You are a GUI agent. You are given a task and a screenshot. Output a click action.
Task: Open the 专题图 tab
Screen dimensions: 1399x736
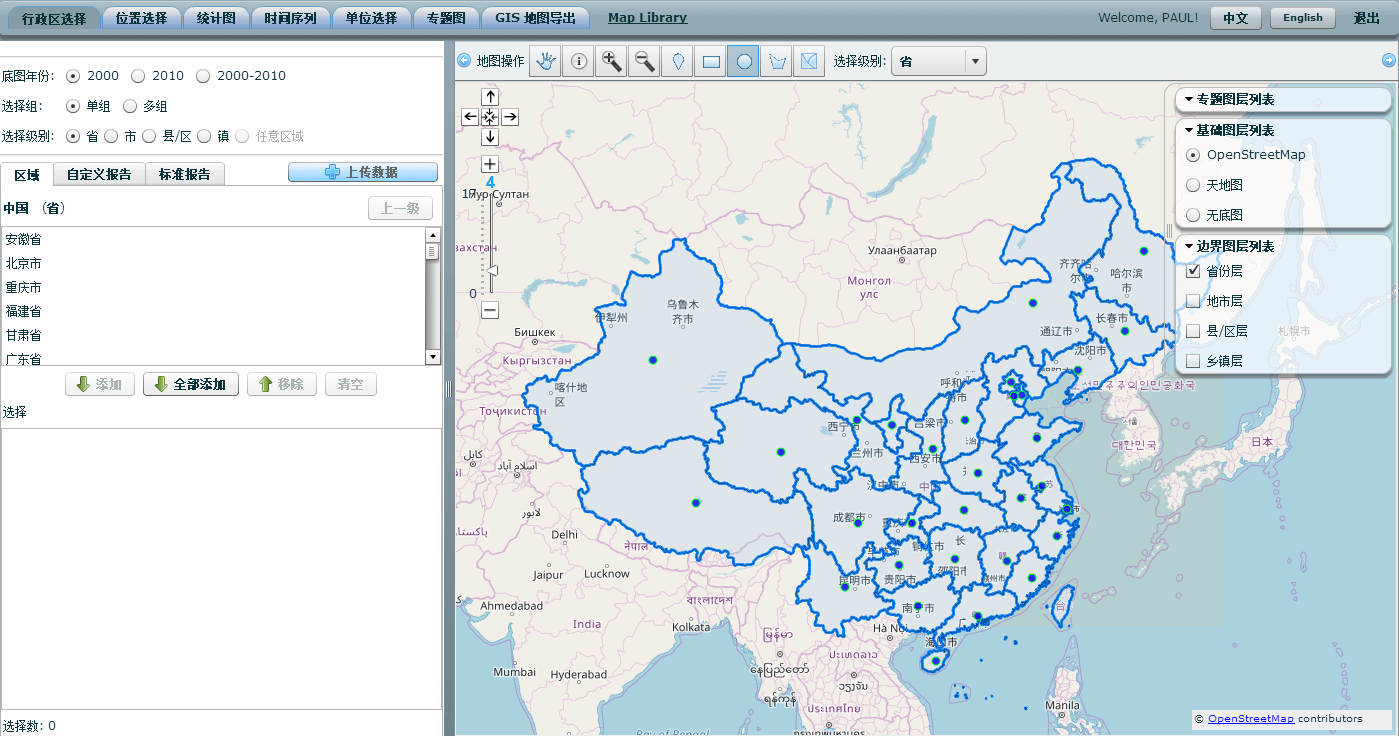(446, 18)
